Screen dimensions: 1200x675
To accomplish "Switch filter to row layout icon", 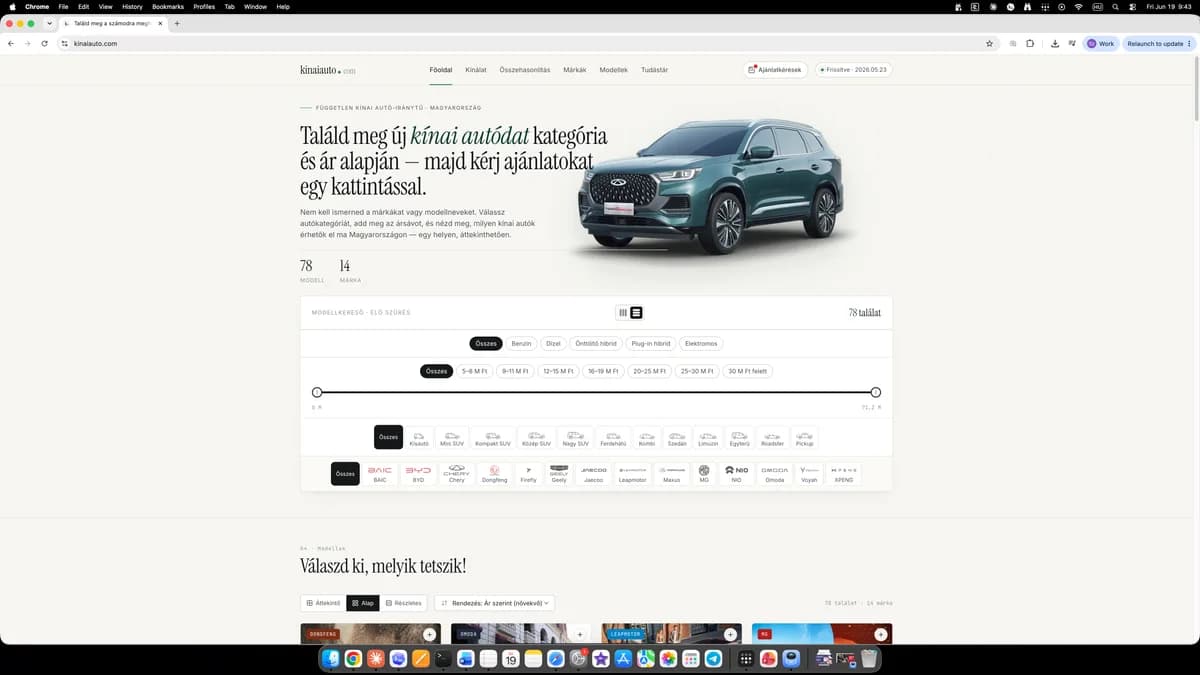I will click(636, 313).
